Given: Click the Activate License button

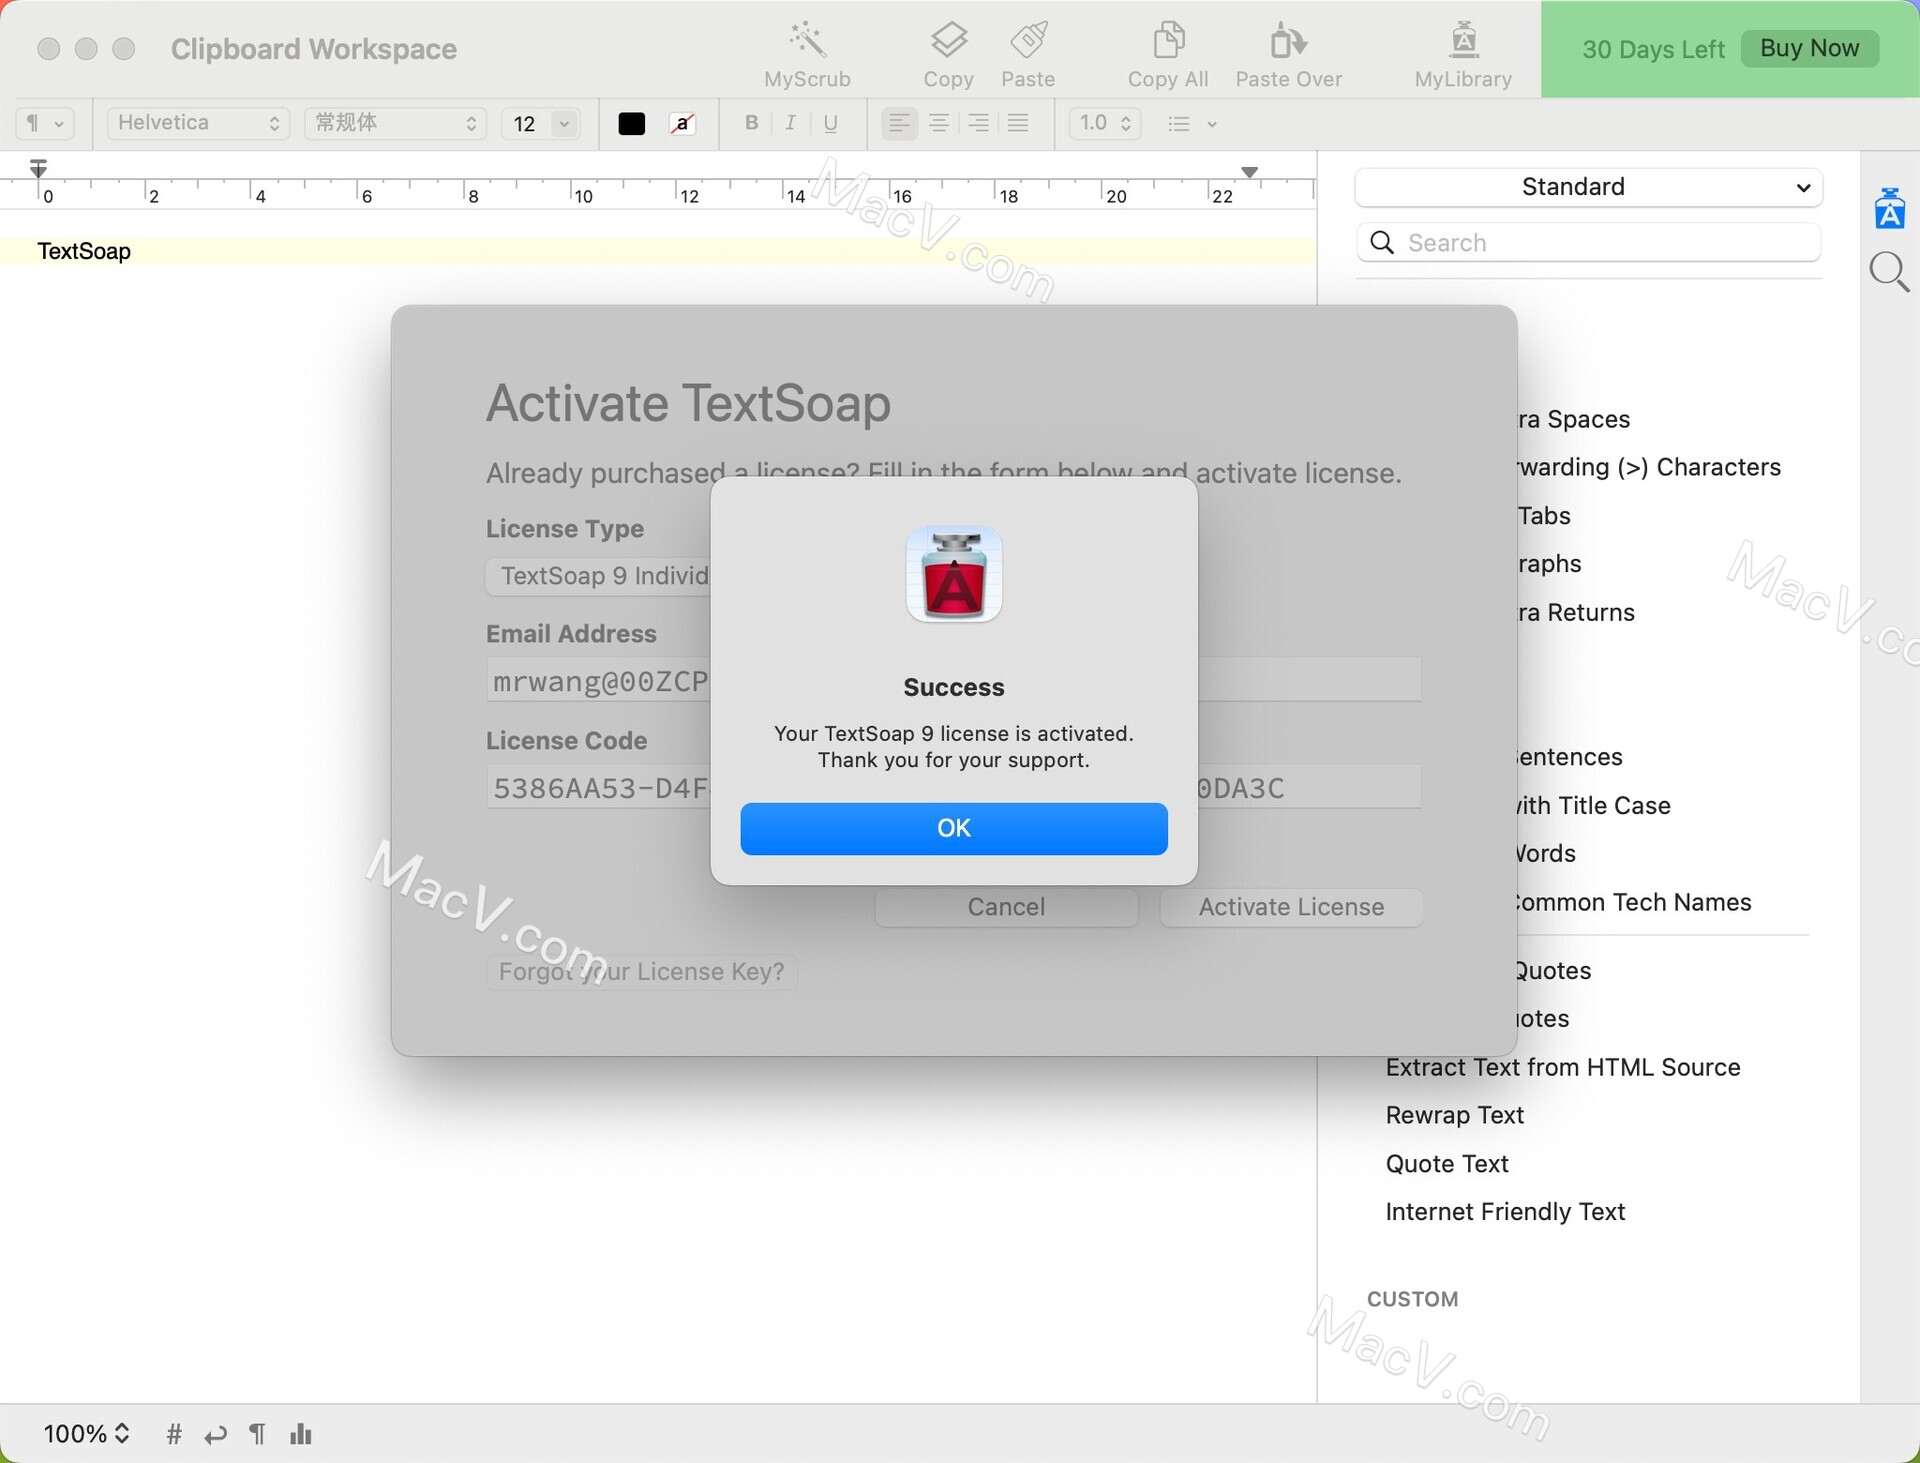Looking at the screenshot, I should pos(1291,907).
